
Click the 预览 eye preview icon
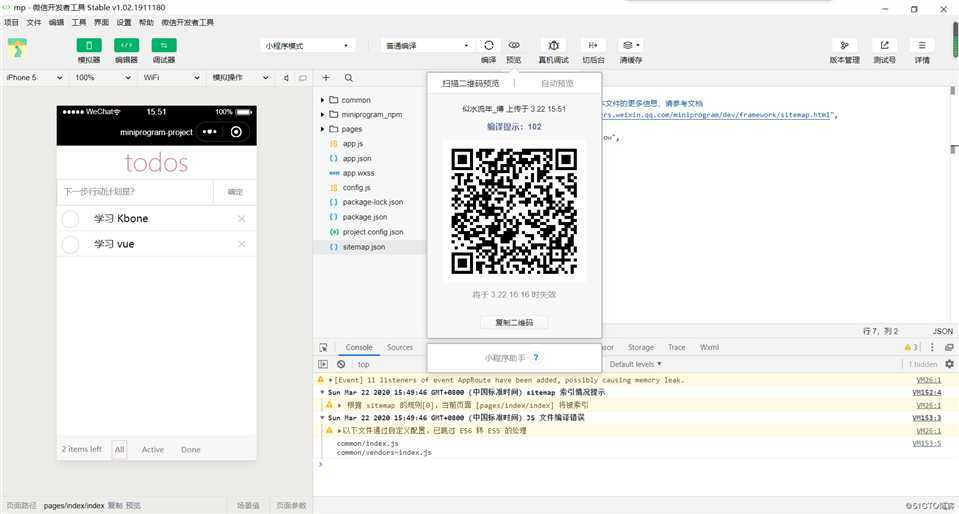pos(514,45)
